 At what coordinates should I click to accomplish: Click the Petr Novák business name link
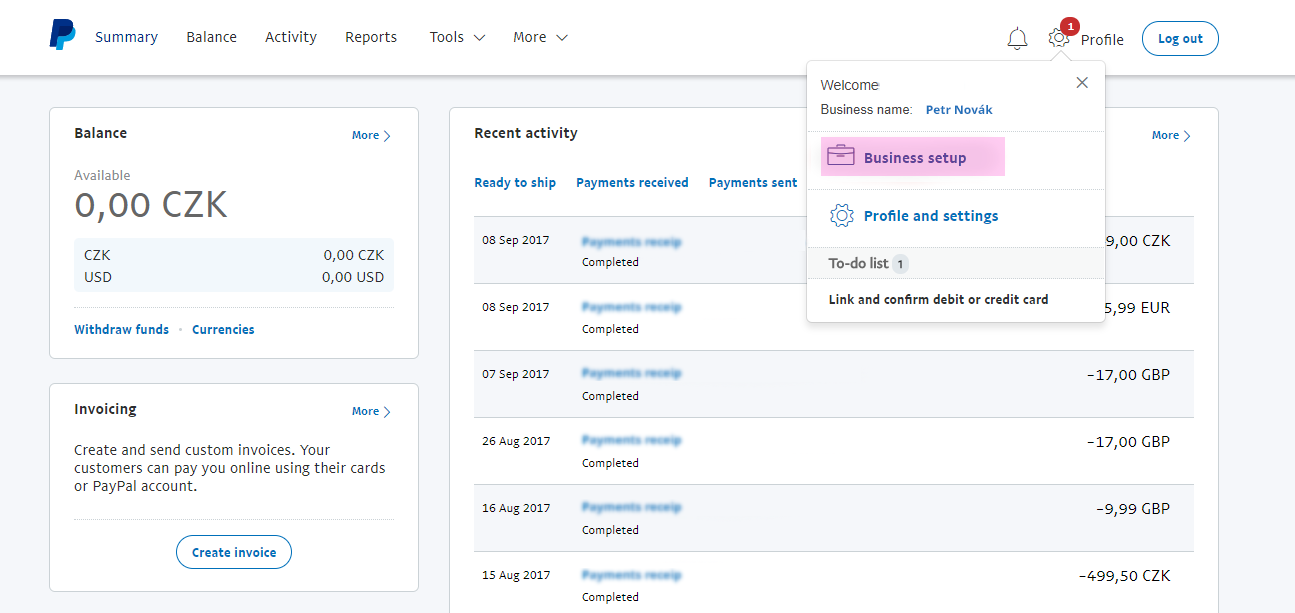click(959, 110)
